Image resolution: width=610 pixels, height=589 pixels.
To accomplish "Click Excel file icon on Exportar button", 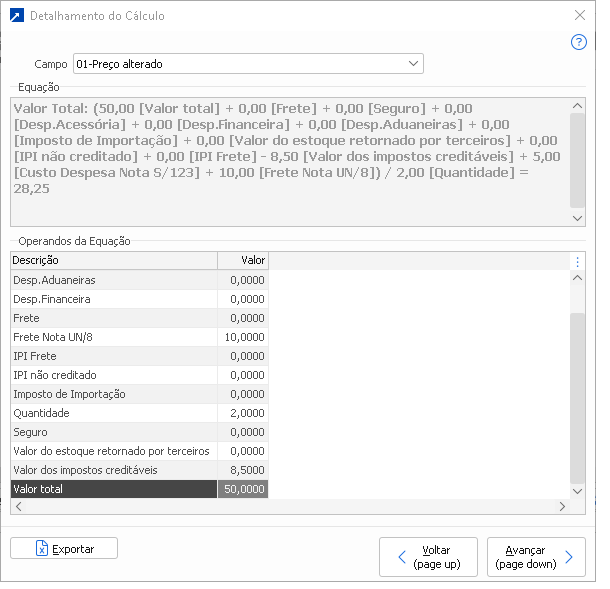I will click(42, 548).
